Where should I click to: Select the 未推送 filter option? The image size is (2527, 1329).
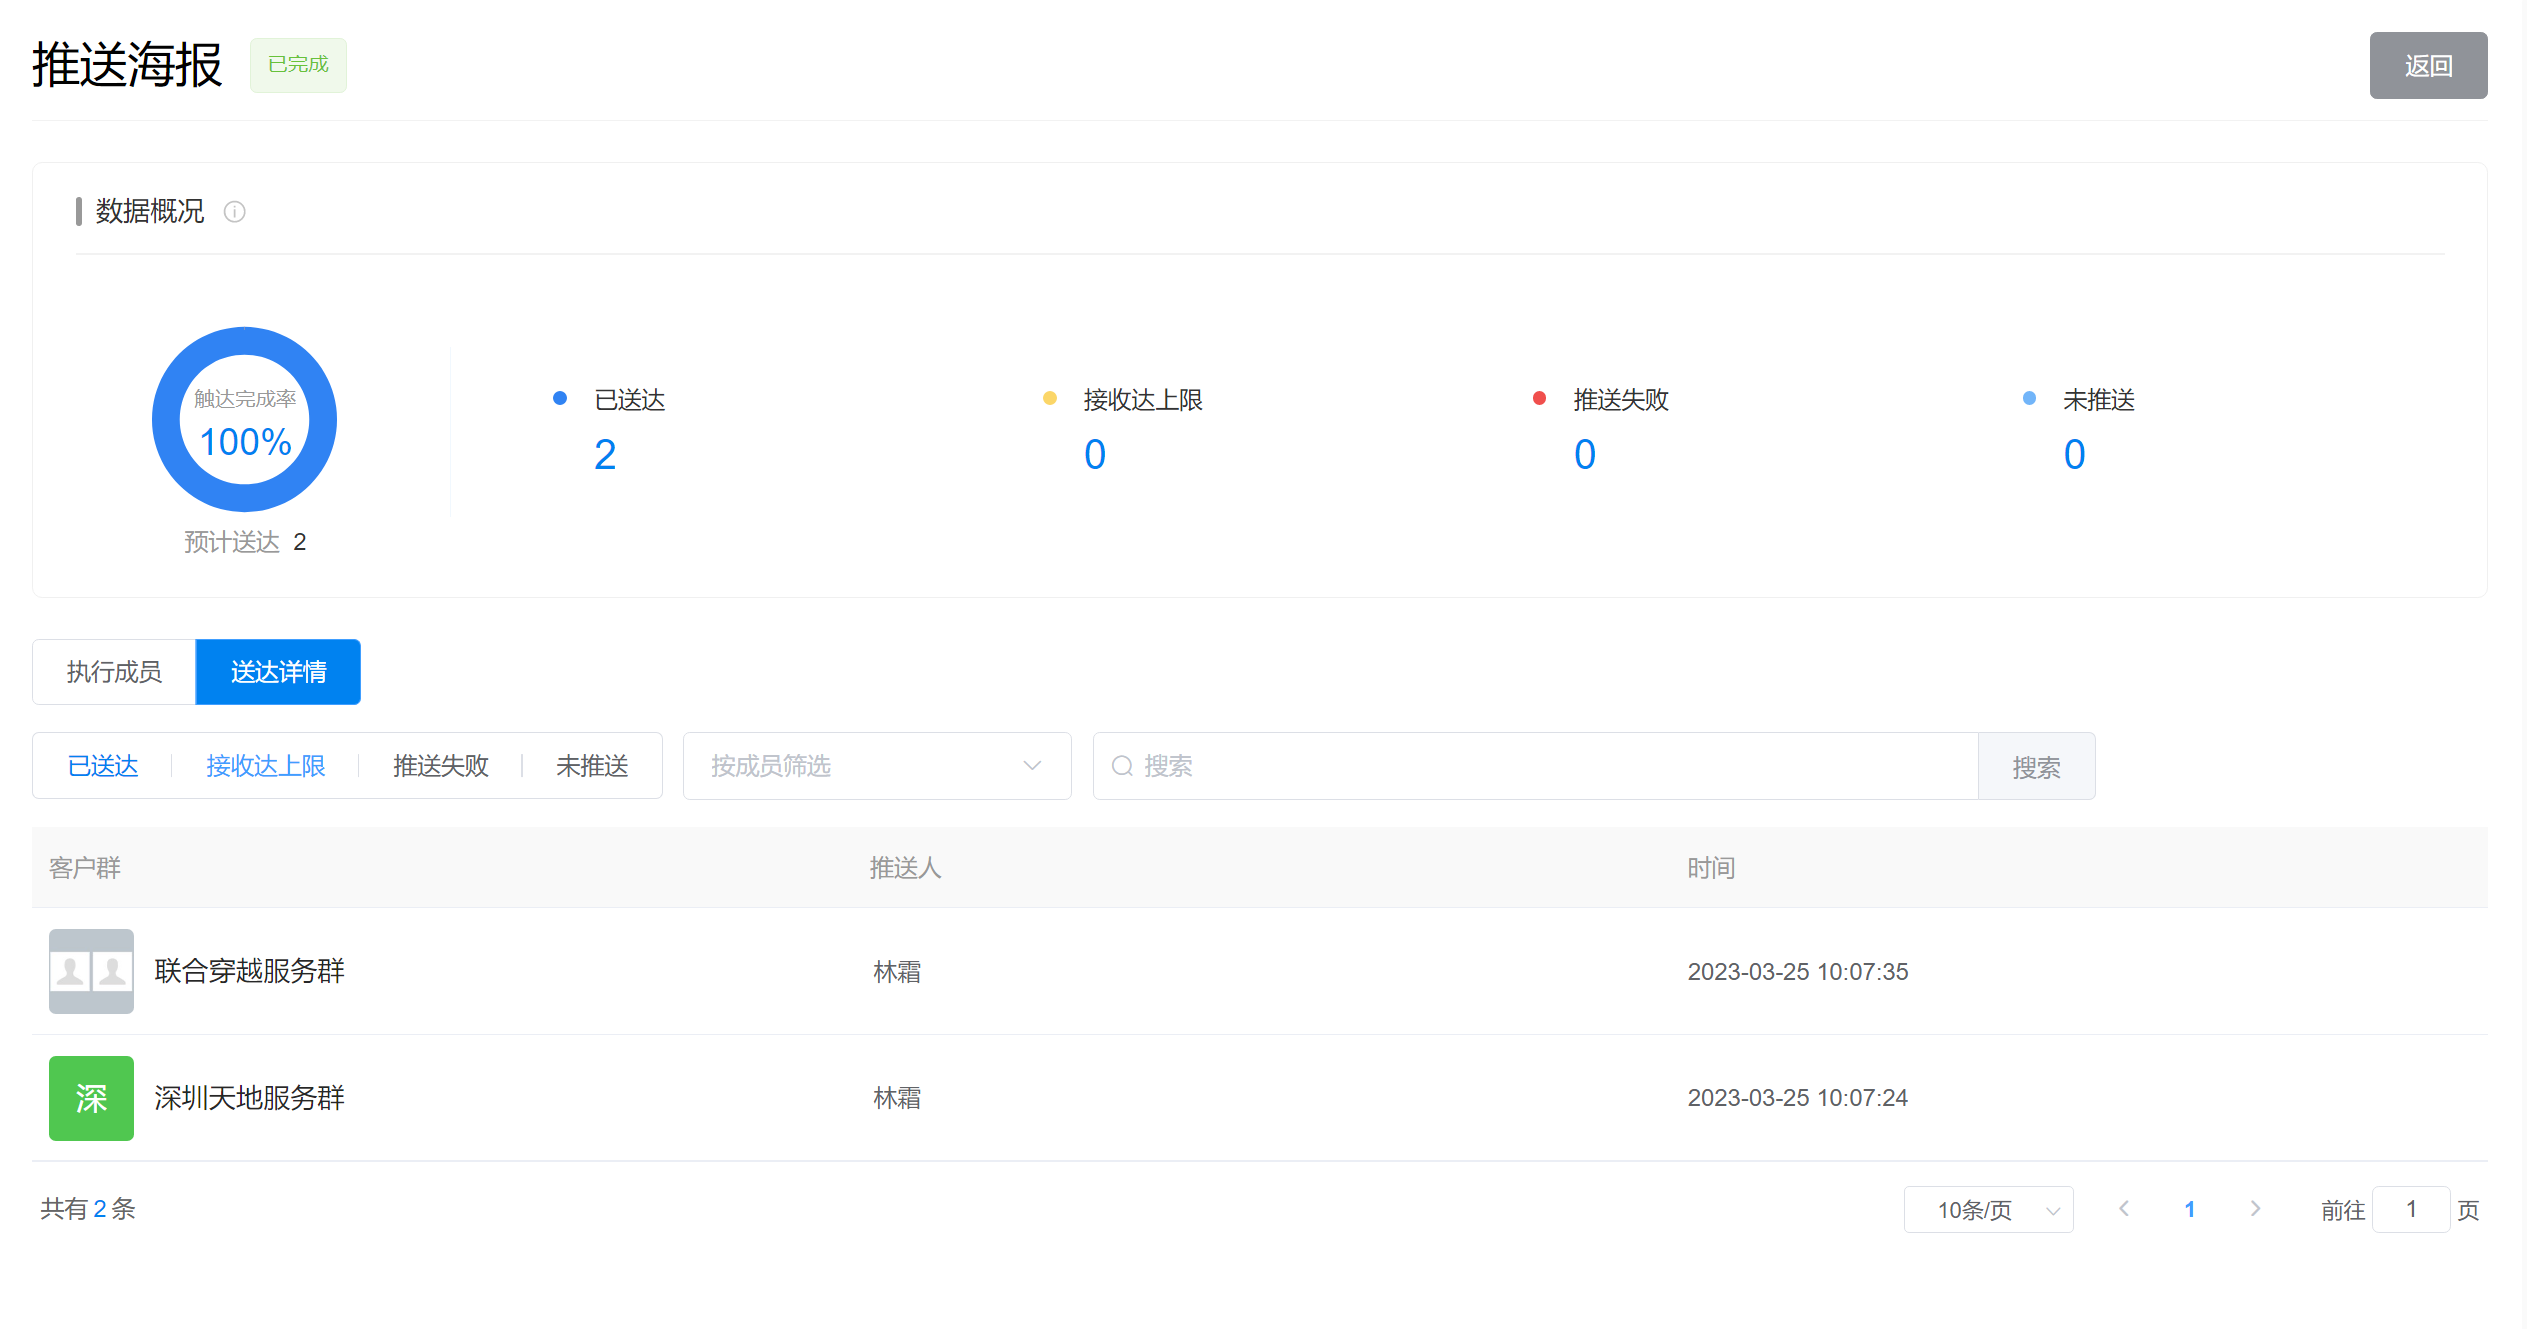click(x=592, y=766)
